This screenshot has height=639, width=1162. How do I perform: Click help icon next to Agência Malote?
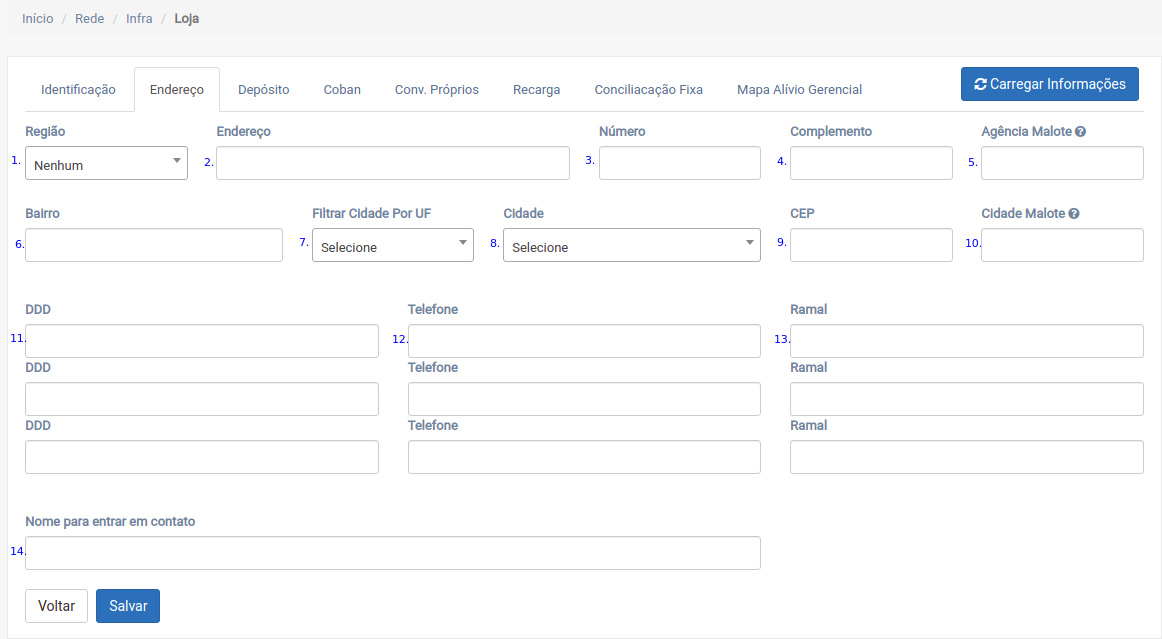1081,132
